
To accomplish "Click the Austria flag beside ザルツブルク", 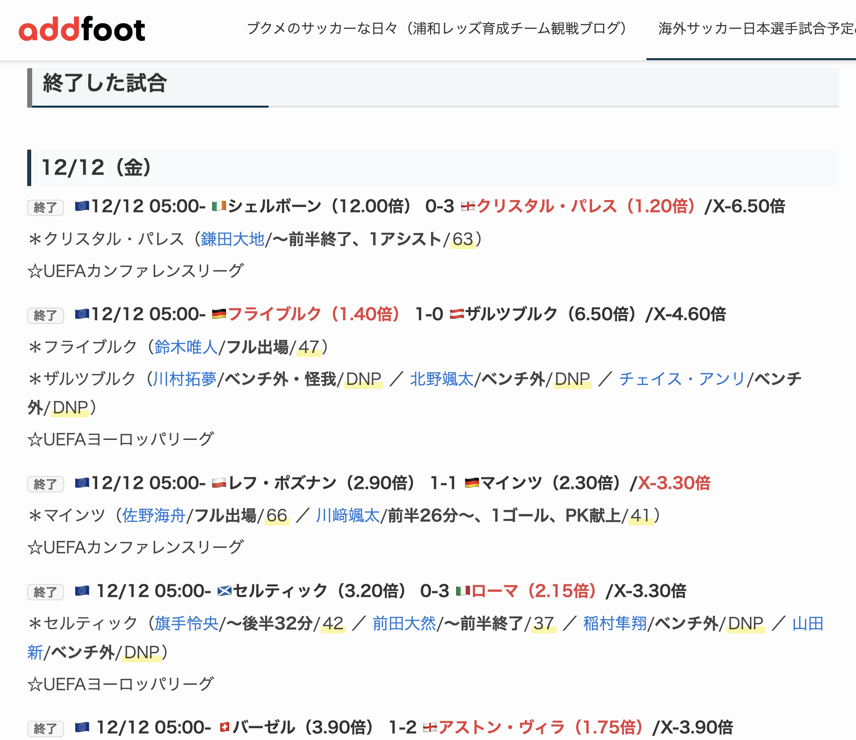I will tap(456, 315).
